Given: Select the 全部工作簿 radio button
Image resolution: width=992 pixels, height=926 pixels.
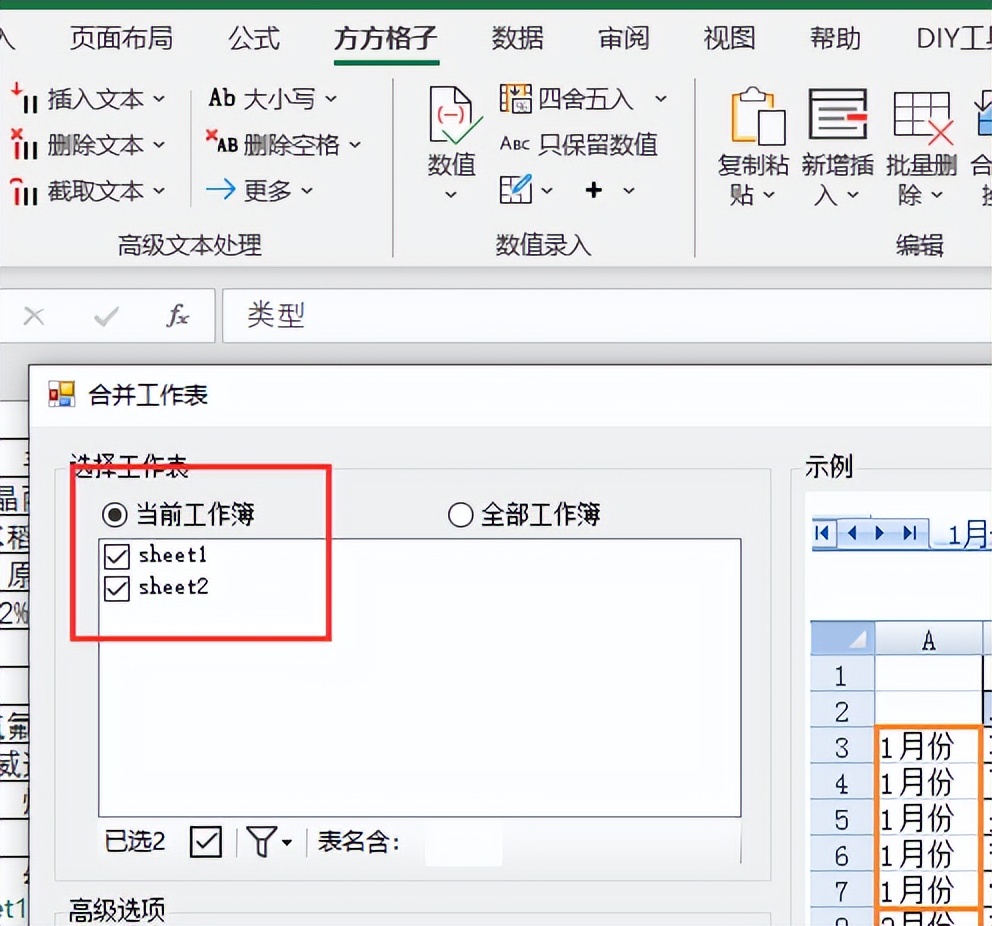Looking at the screenshot, I should pos(460,514).
